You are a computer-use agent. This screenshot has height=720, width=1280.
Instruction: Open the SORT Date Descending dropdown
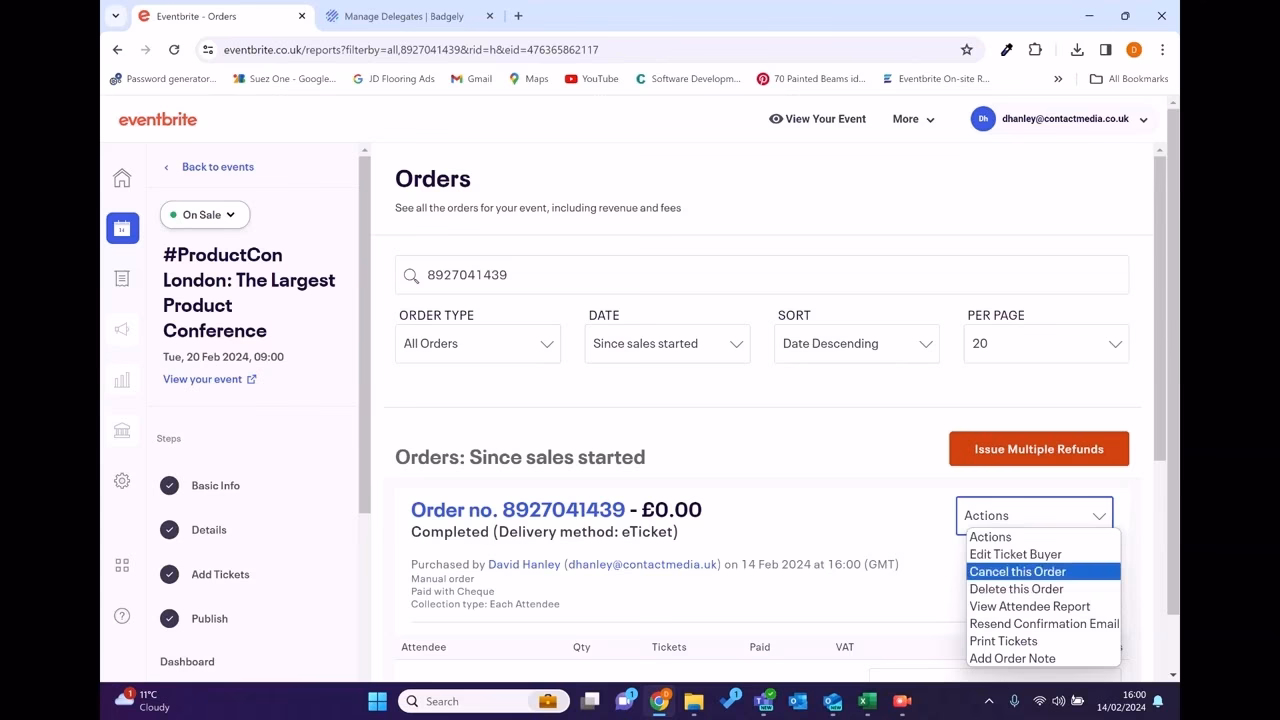pyautogui.click(x=857, y=343)
